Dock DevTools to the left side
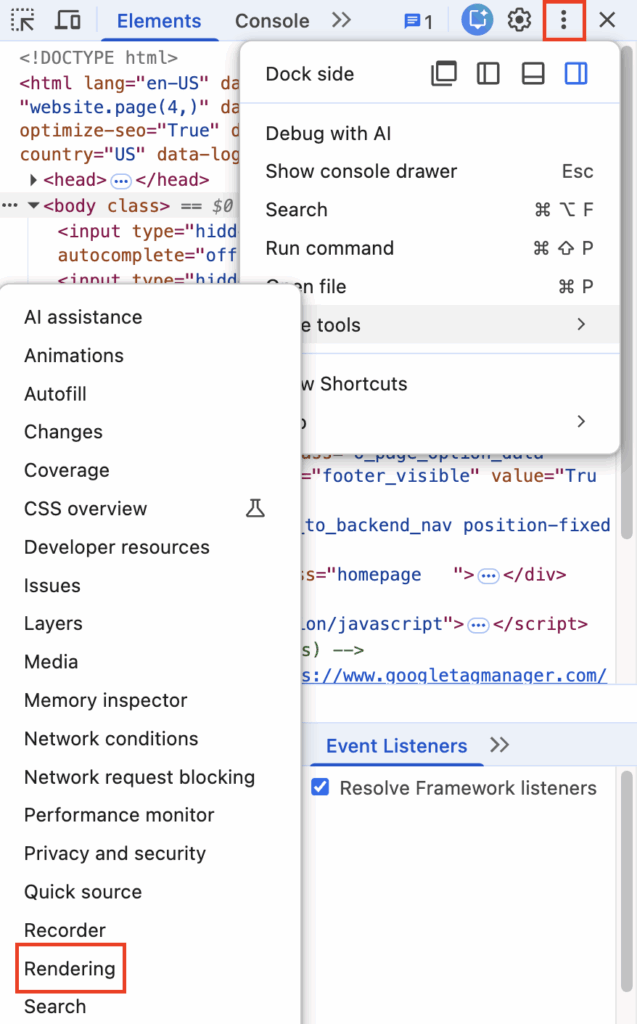 coord(487,73)
